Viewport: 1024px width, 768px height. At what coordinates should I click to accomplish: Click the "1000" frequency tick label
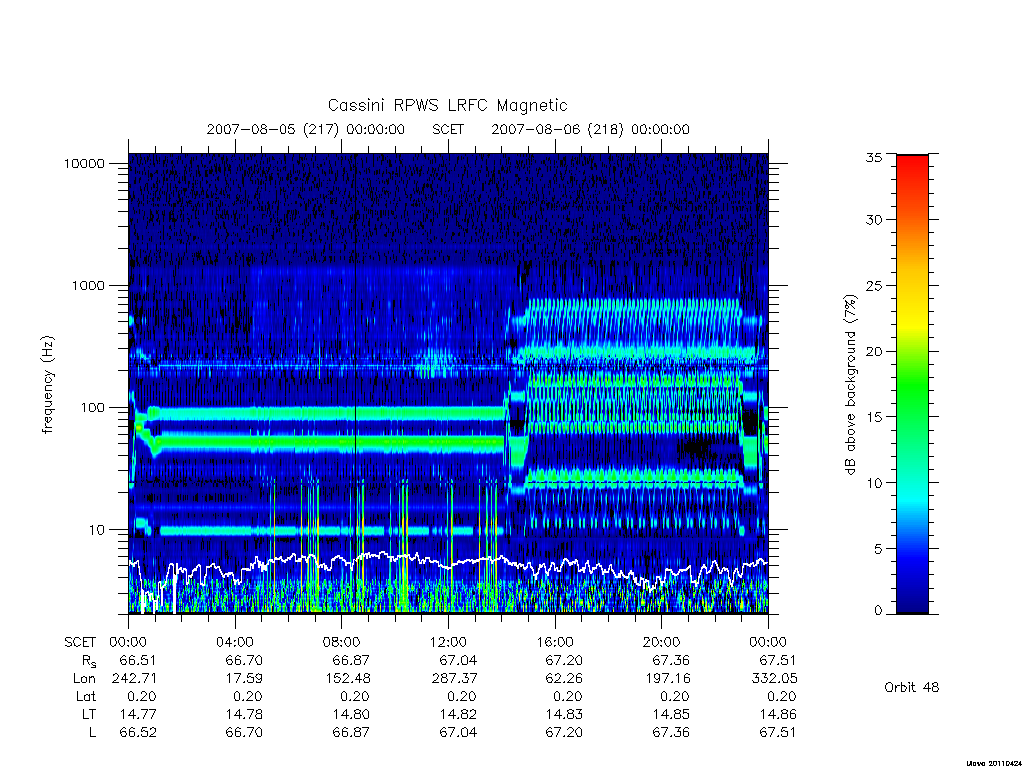pos(88,285)
